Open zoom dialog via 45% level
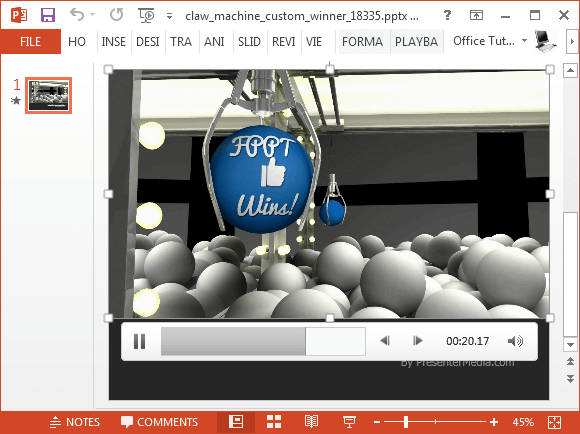The width and height of the screenshot is (580, 434). pos(523,422)
